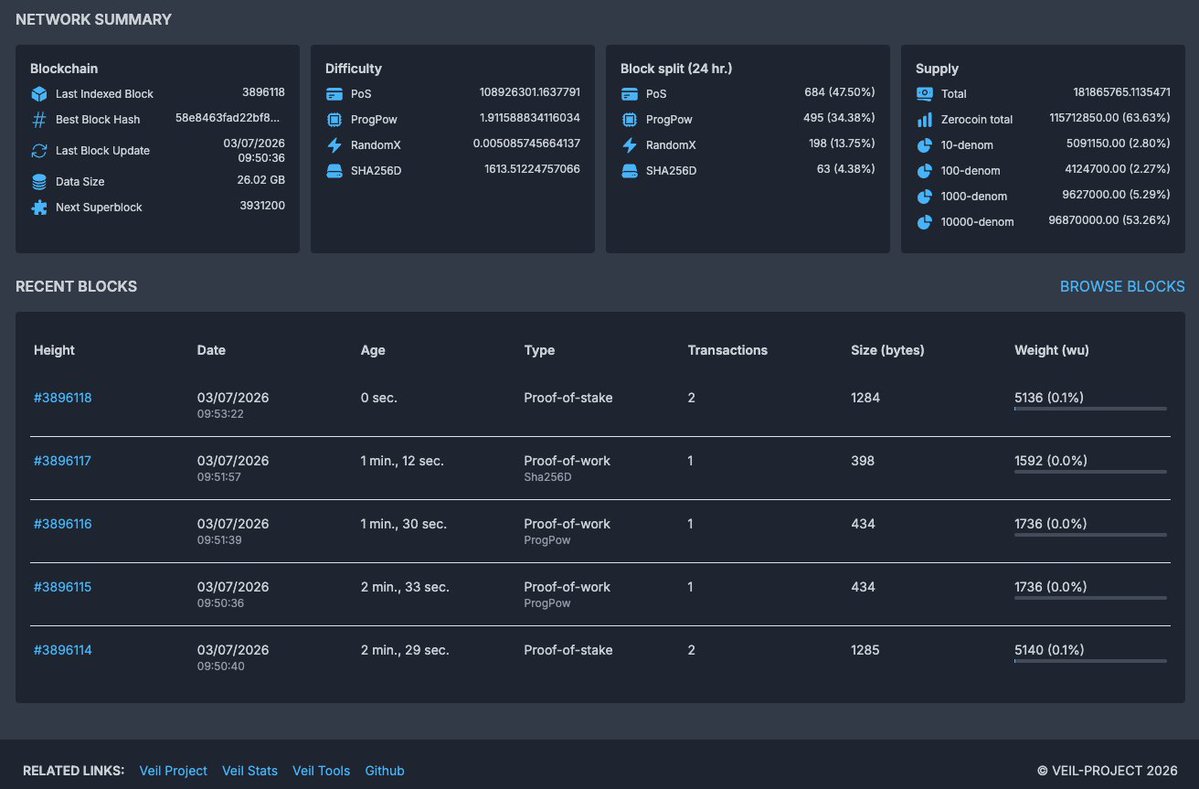The height and width of the screenshot is (789, 1199).
Task: Click the Date column header
Action: pos(211,350)
